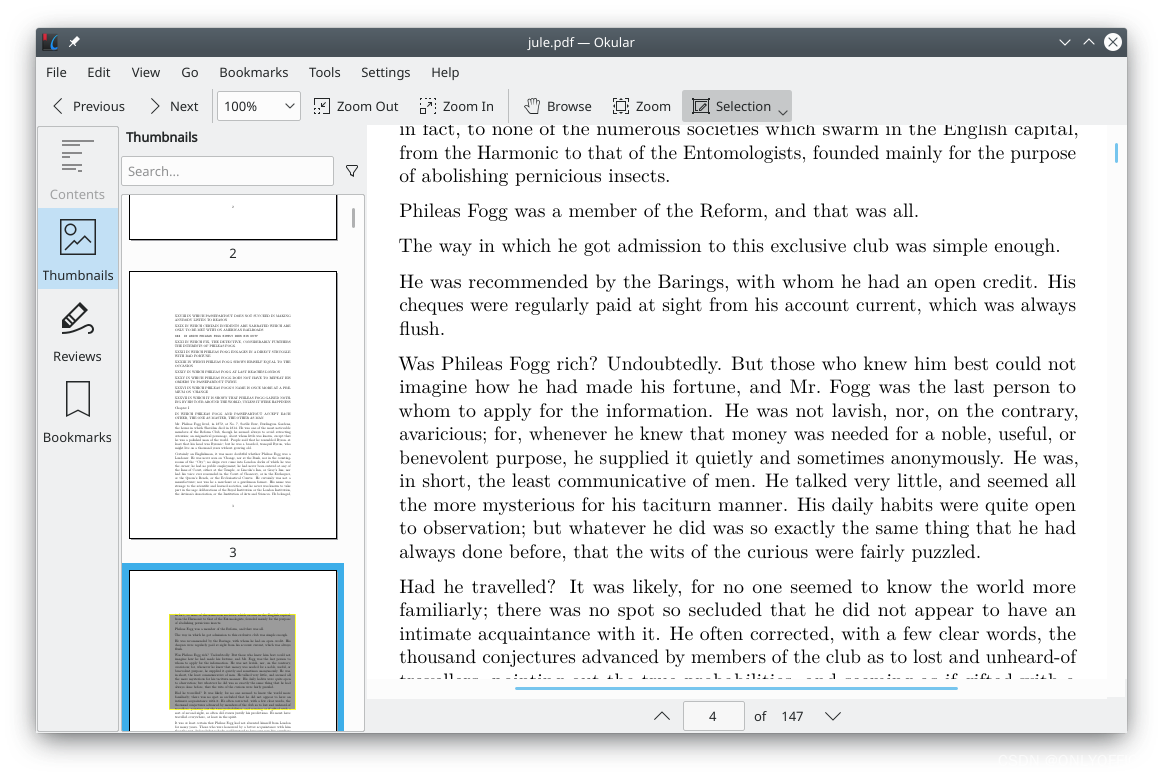The width and height of the screenshot is (1163, 777).
Task: Select the highlighted page 4 thumbnail
Action: point(233,650)
